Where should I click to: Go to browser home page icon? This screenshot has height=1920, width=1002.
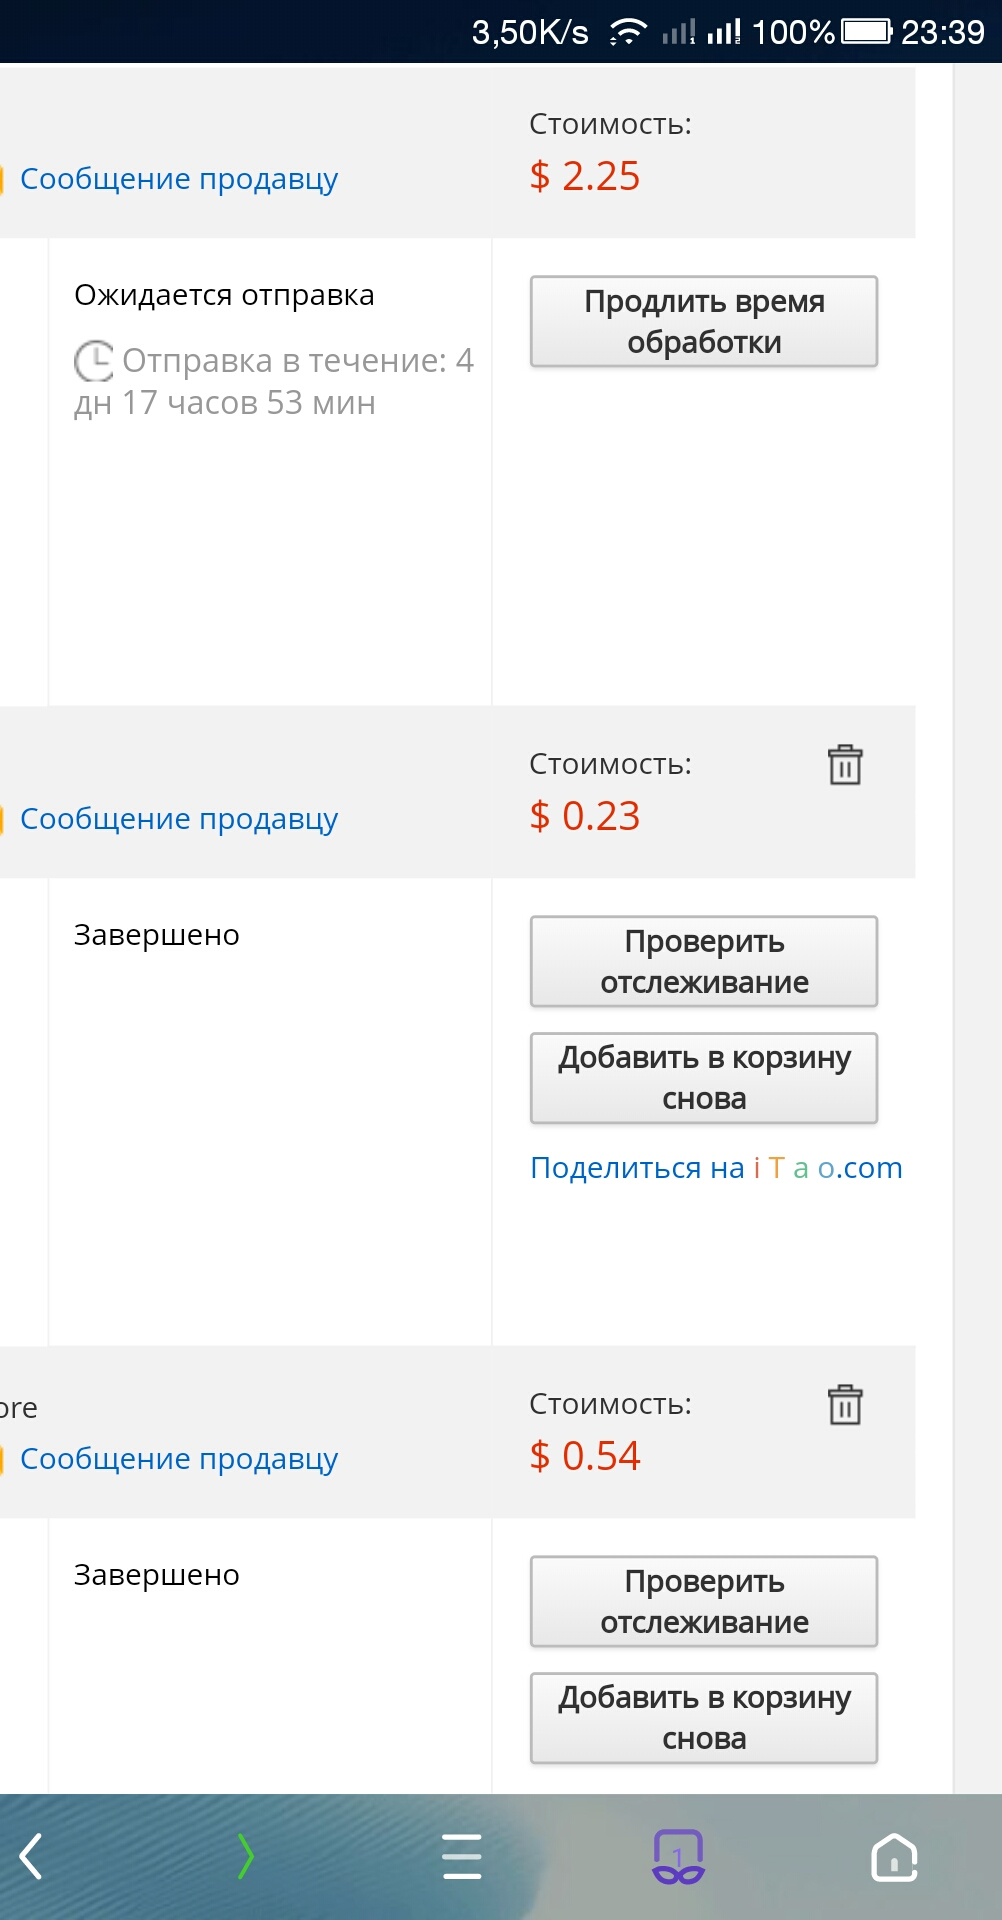[x=894, y=1857]
